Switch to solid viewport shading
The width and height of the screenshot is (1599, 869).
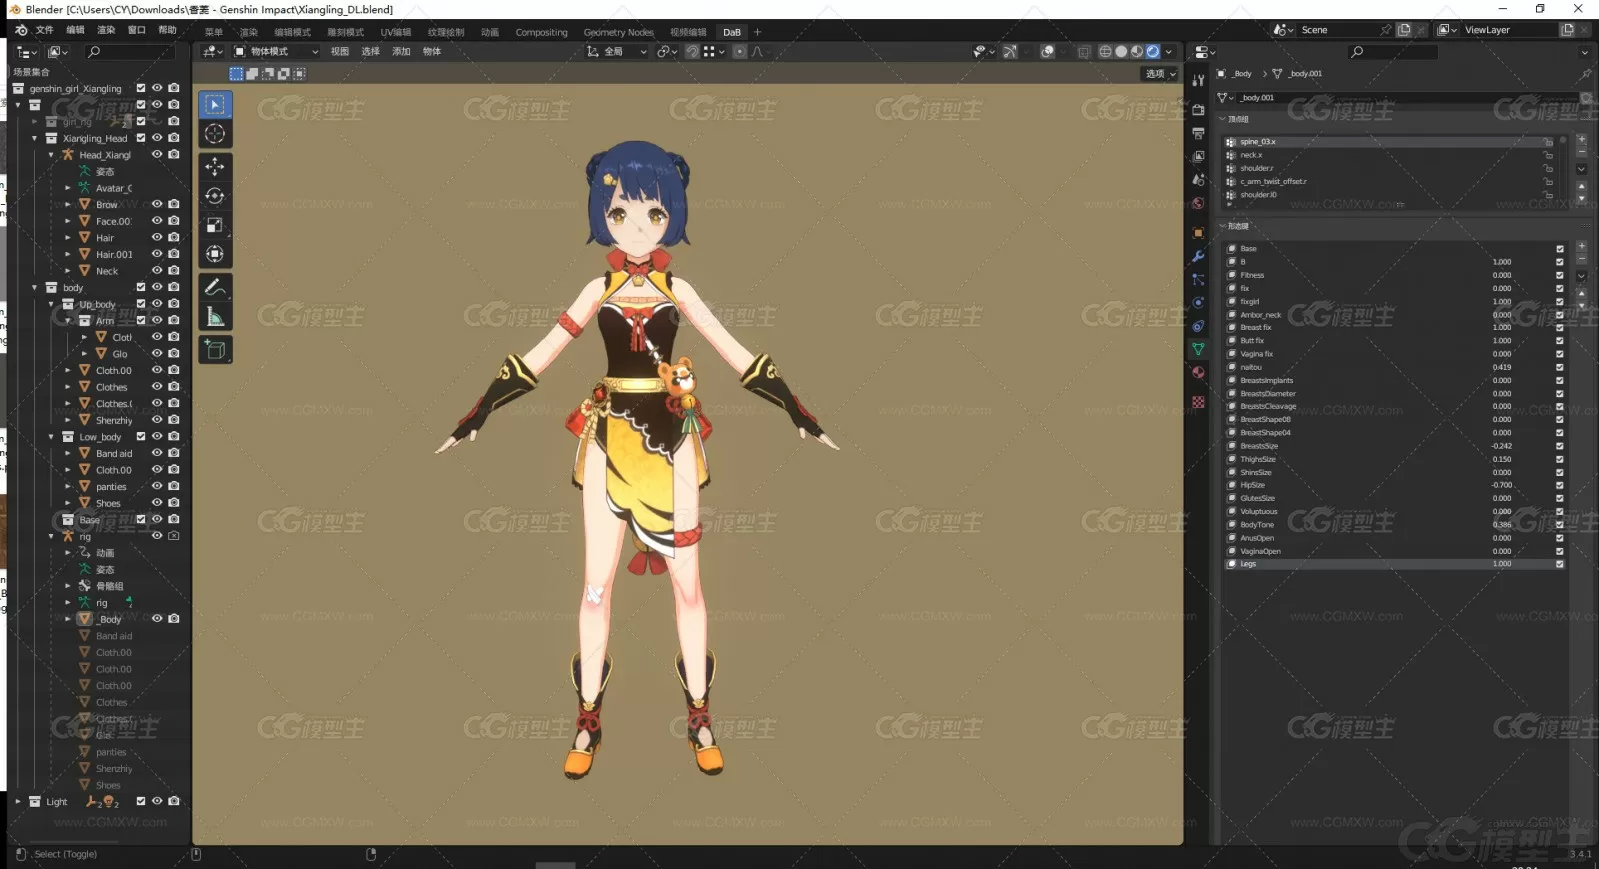point(1121,52)
